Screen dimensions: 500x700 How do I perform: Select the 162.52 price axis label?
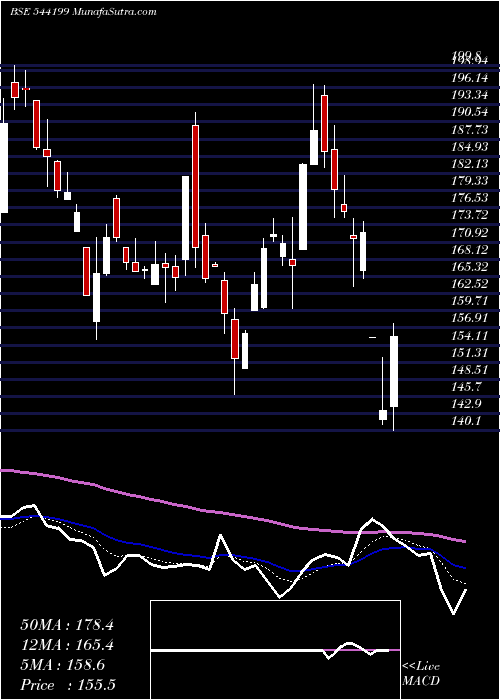click(471, 283)
